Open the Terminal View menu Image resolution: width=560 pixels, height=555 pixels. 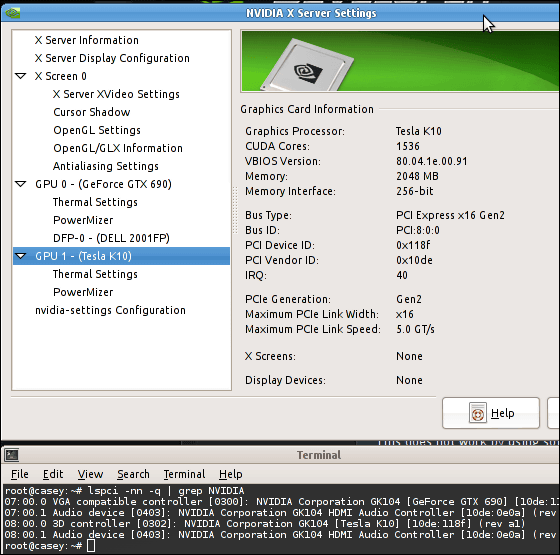pyautogui.click(x=90, y=474)
